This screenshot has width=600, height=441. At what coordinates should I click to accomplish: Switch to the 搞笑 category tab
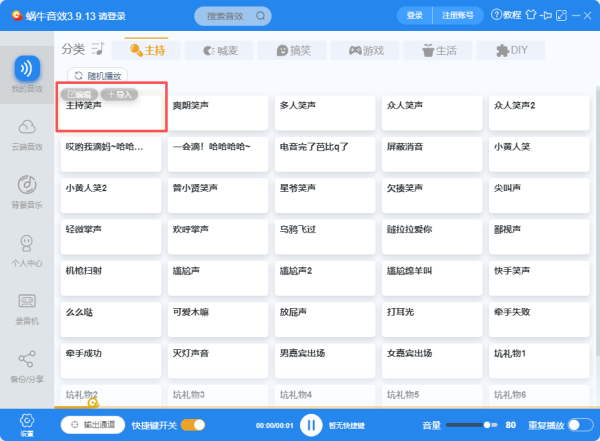tap(292, 50)
